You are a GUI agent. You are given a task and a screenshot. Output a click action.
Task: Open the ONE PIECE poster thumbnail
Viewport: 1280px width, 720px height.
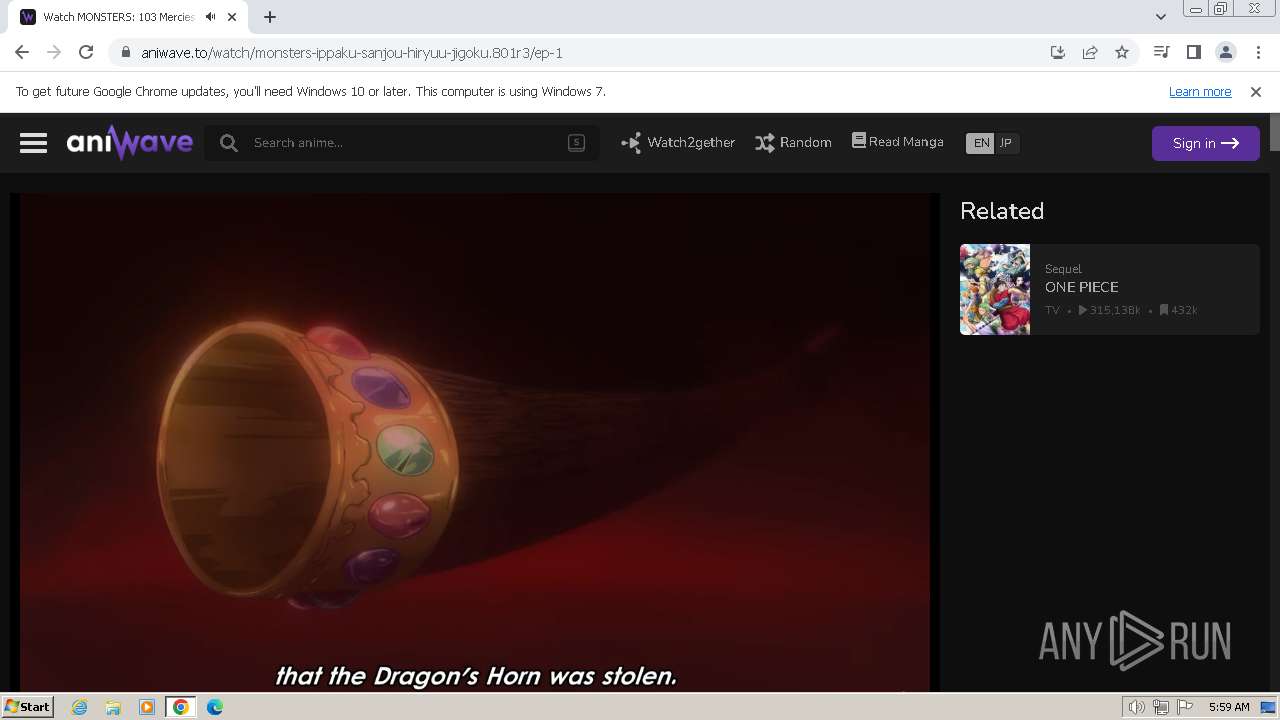pos(995,289)
